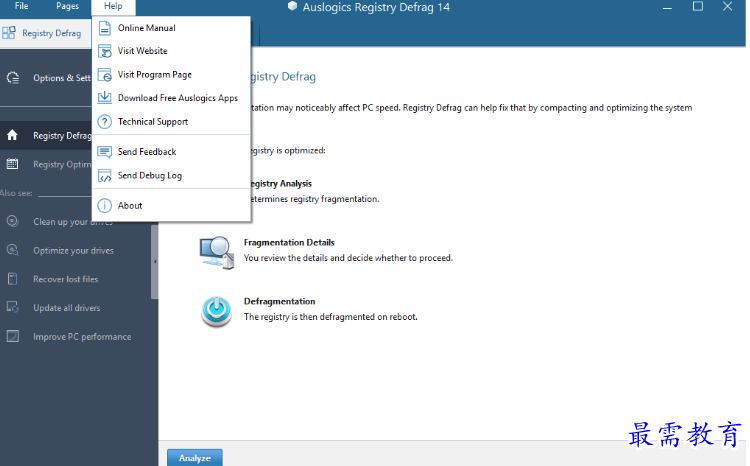Click the Improve PC performance icon

[x=12, y=336]
